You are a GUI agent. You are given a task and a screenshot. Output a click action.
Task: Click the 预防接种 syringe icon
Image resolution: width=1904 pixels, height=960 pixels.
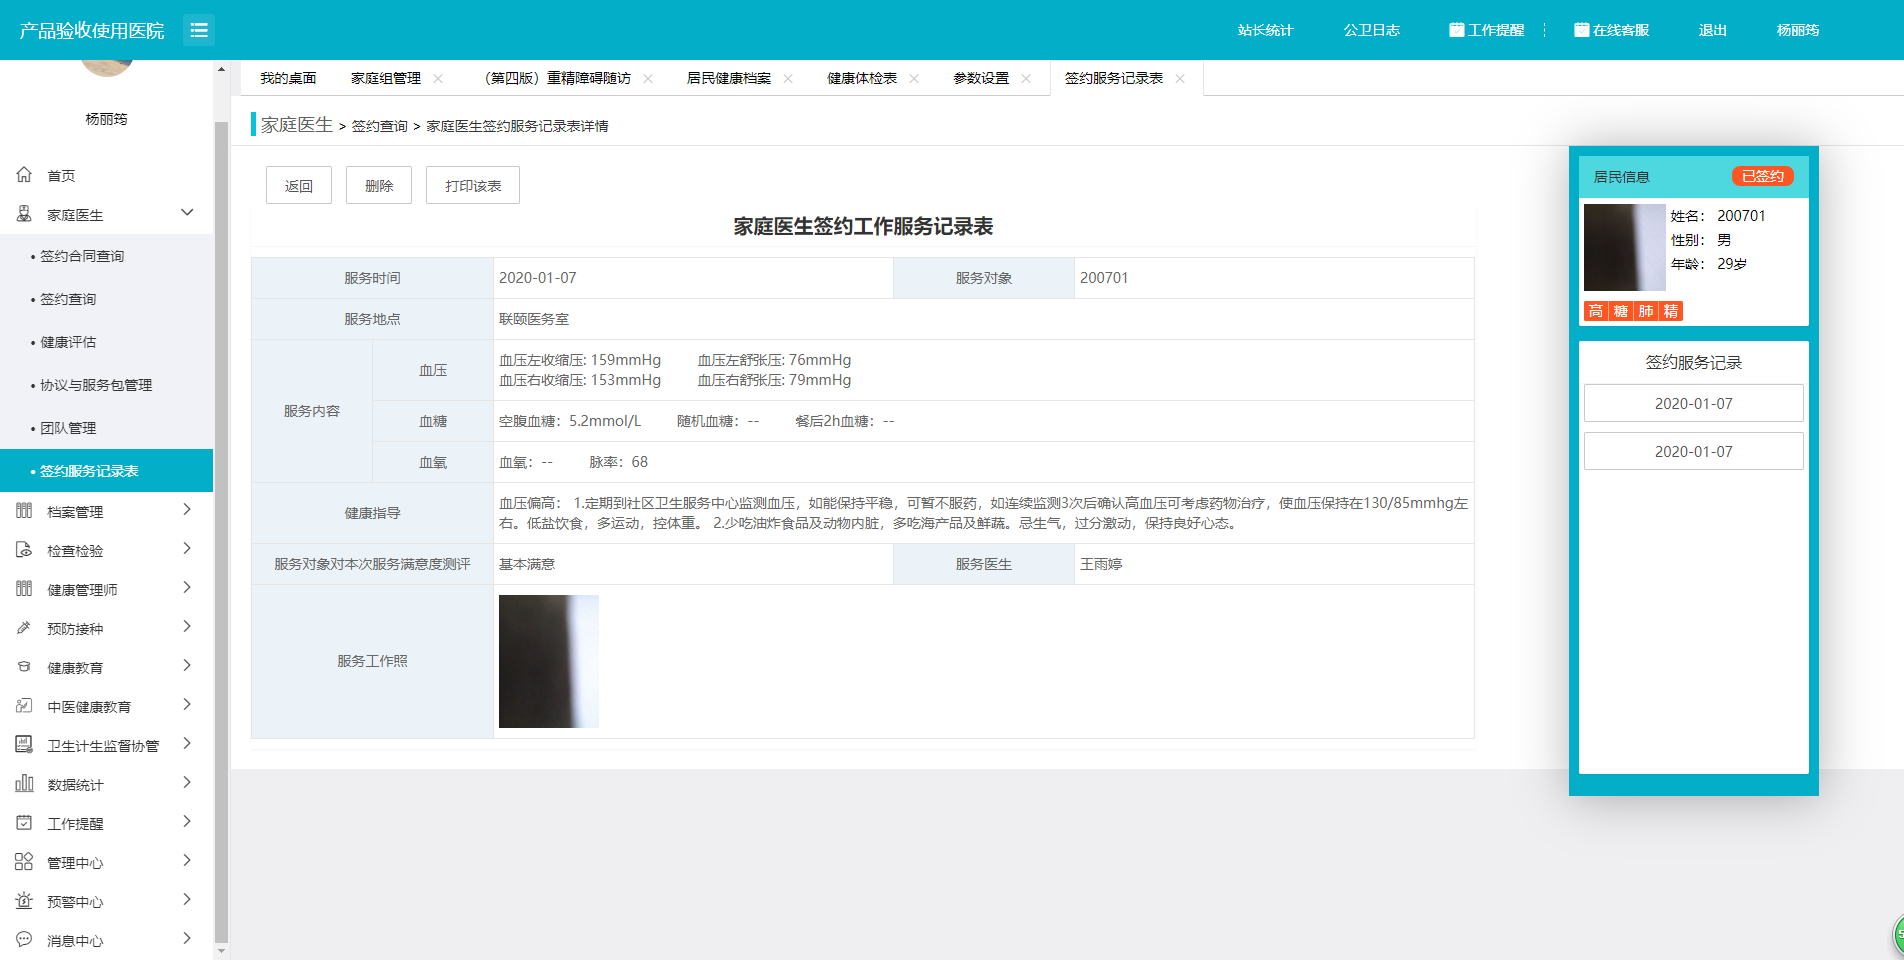[x=24, y=628]
